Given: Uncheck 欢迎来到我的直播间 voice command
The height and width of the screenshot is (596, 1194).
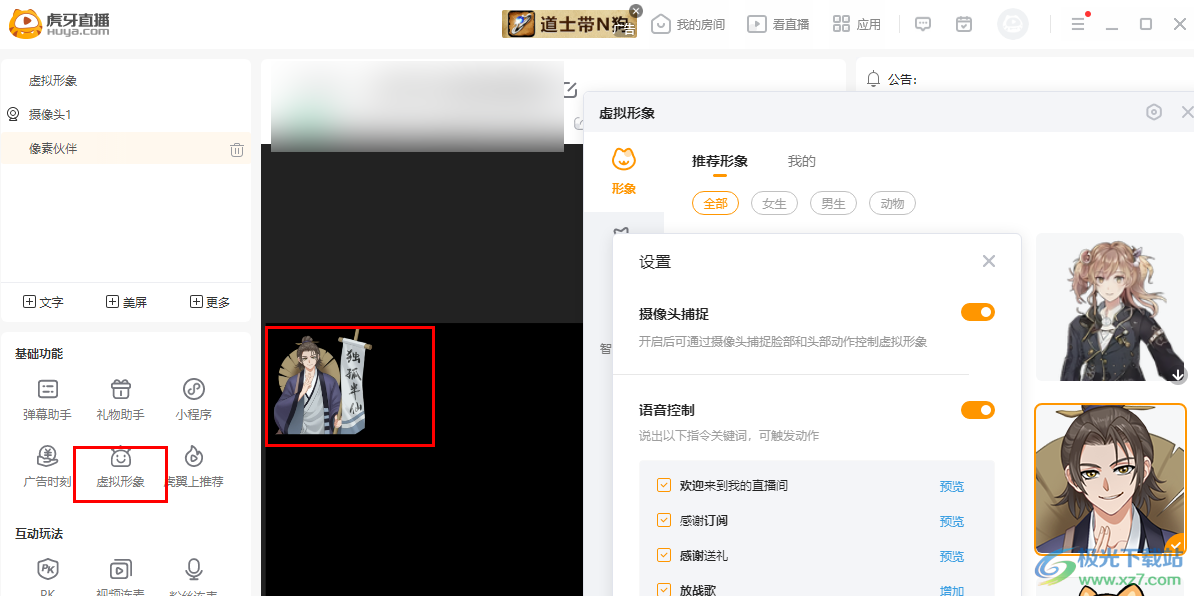Looking at the screenshot, I should click(664, 486).
